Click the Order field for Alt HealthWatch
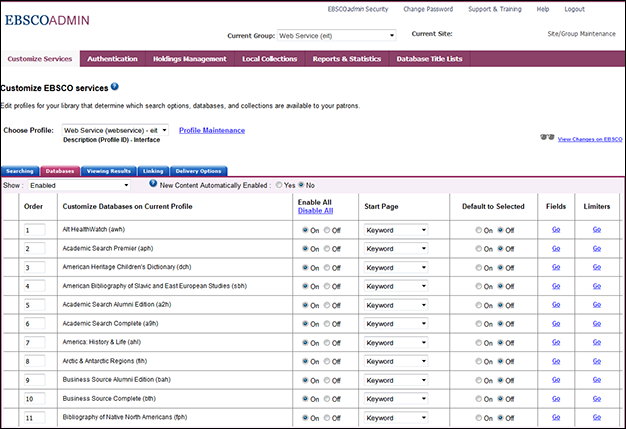 (x=34, y=230)
